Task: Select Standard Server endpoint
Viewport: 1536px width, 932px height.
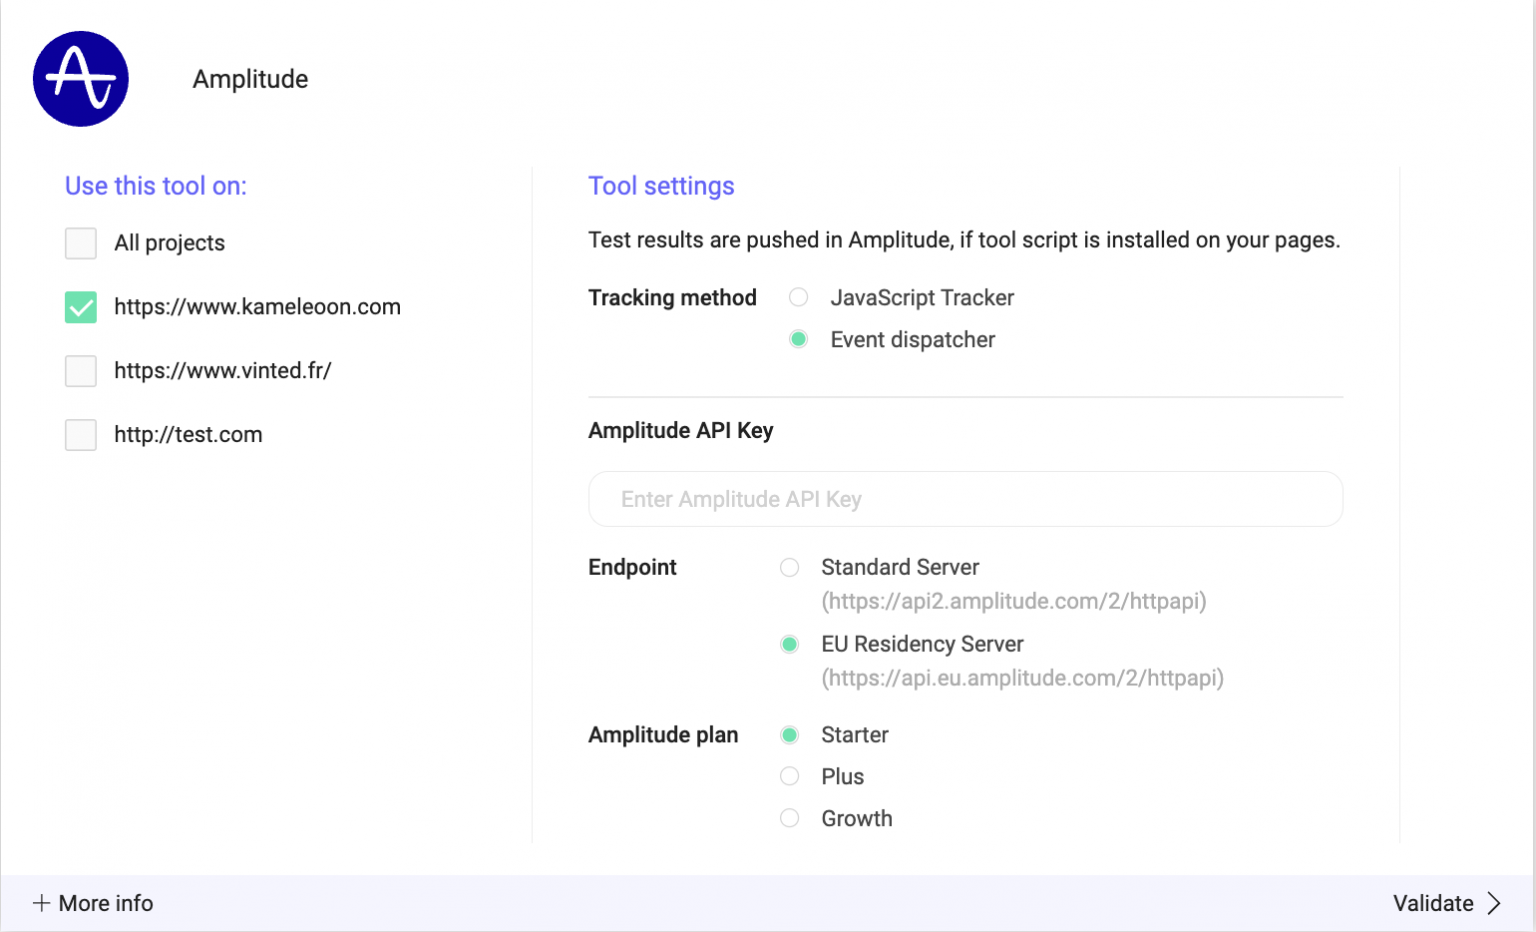Action: click(x=790, y=567)
